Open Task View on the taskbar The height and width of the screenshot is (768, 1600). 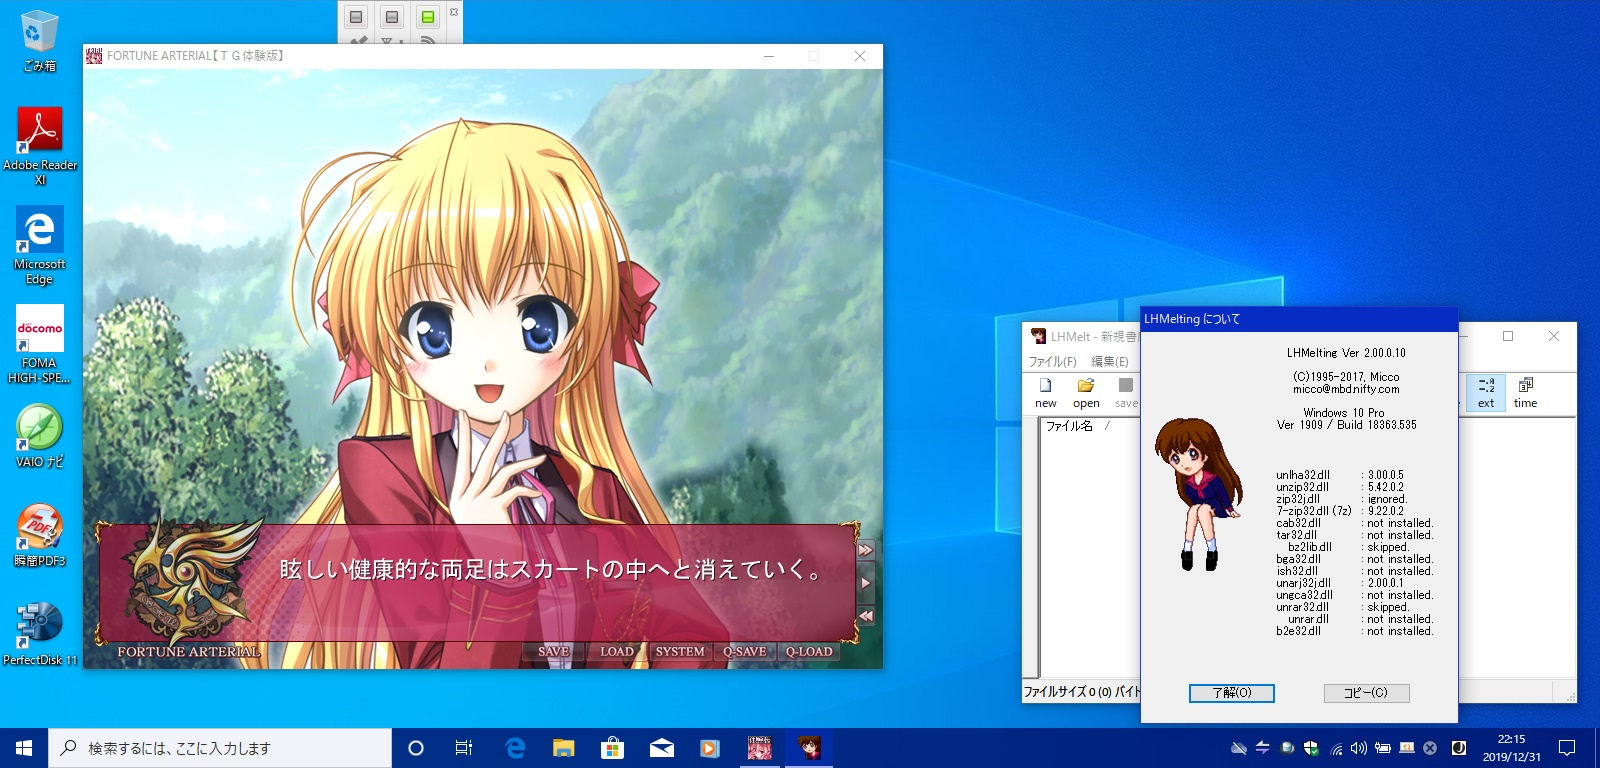click(x=464, y=748)
